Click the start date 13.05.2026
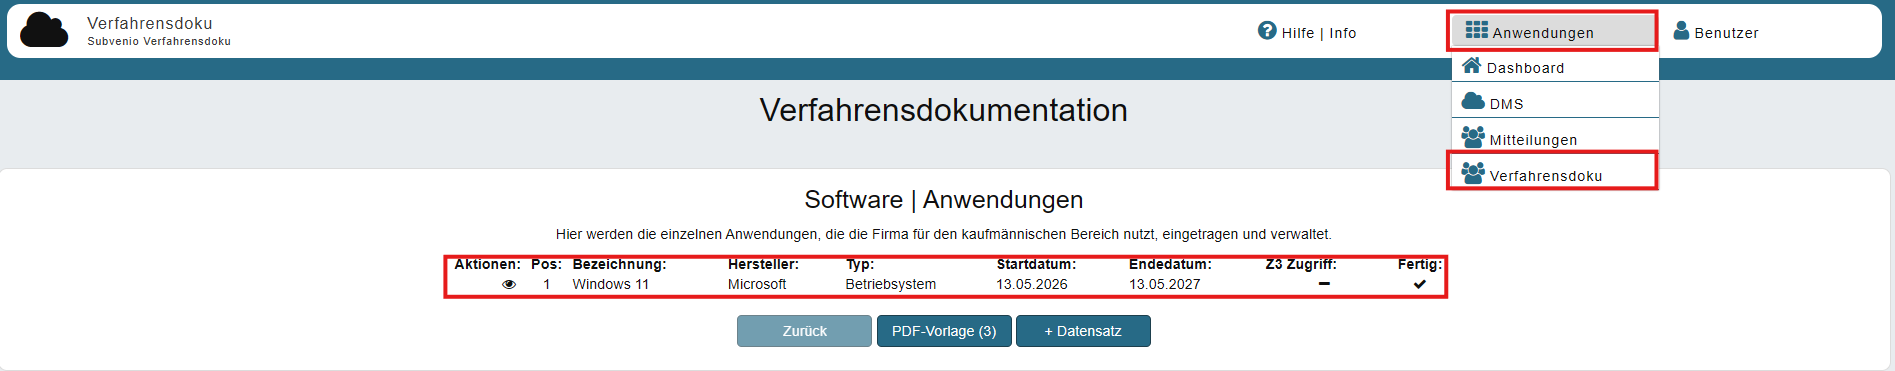 [x=1032, y=284]
